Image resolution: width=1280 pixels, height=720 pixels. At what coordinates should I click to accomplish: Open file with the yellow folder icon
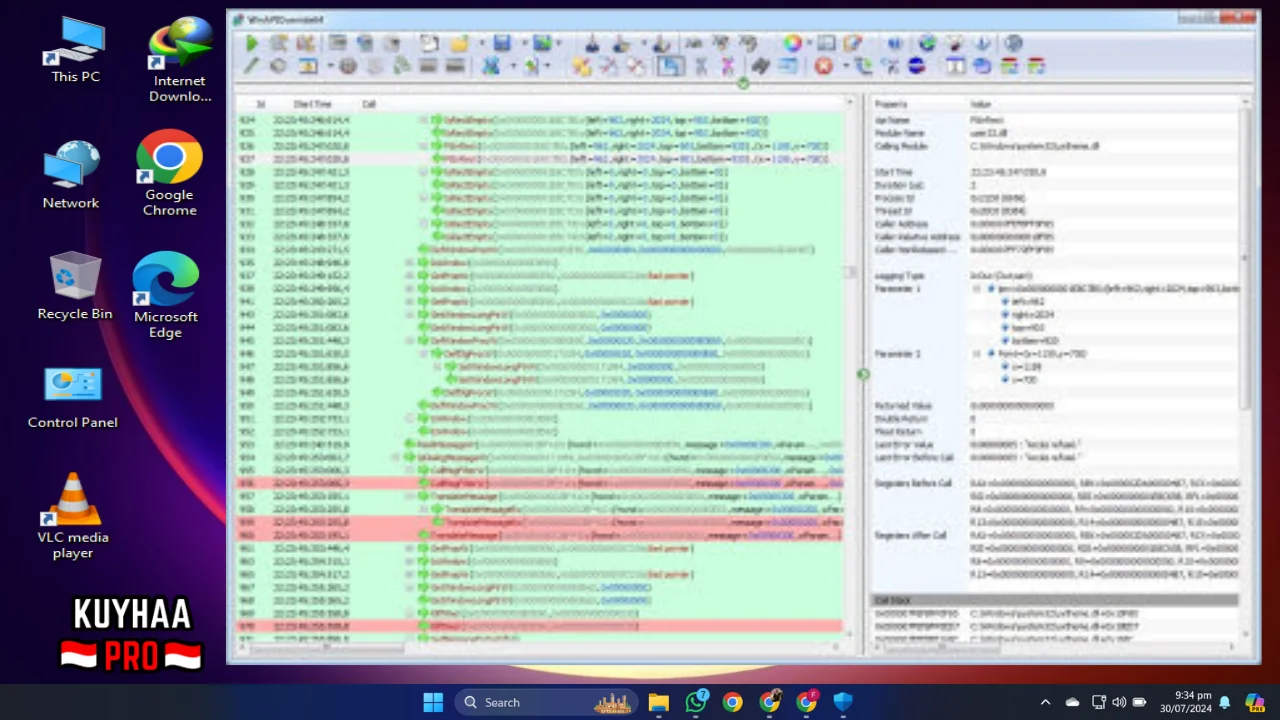pos(460,43)
